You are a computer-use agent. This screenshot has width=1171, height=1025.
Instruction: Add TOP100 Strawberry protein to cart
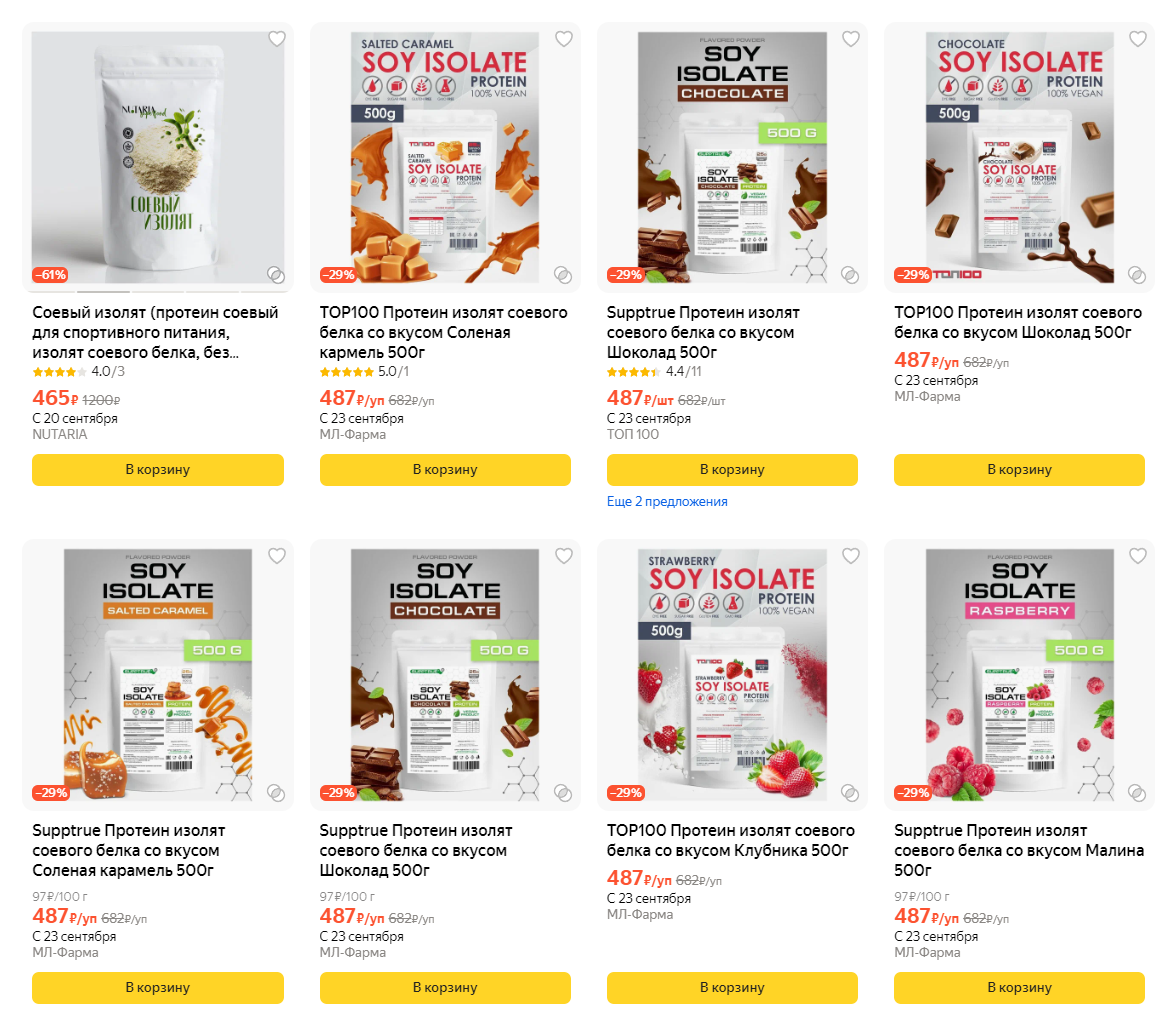pyautogui.click(x=732, y=988)
